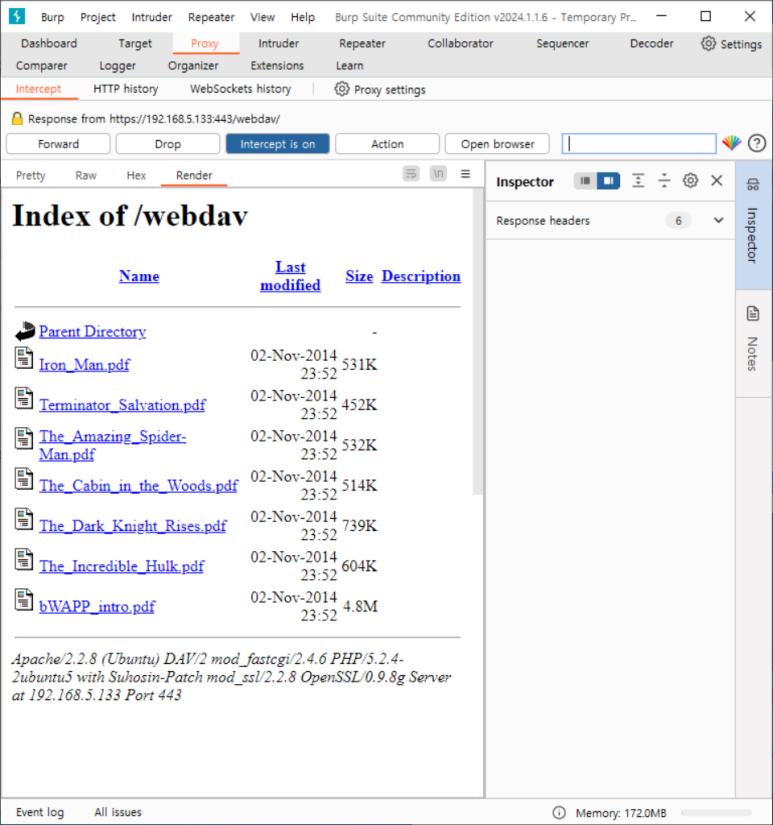This screenshot has height=825, width=773.
Task: Click Open browser button
Action: coord(497,144)
